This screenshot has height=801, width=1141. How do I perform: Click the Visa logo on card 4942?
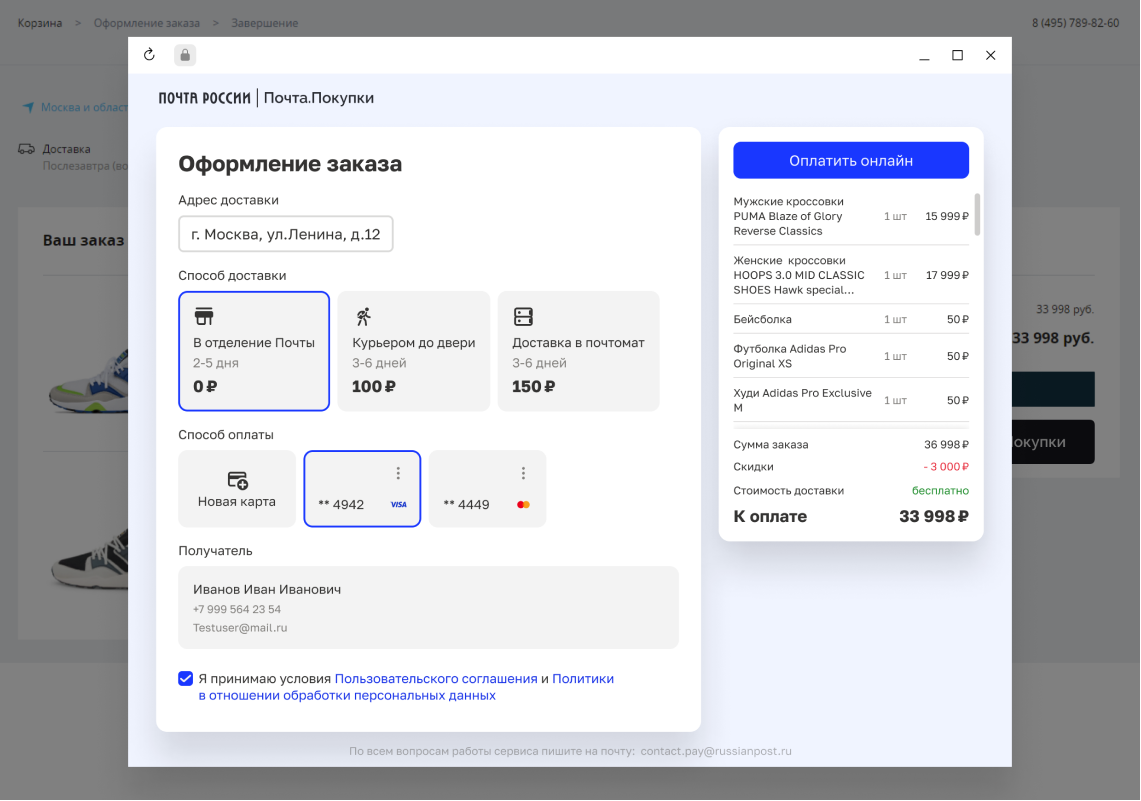point(398,504)
